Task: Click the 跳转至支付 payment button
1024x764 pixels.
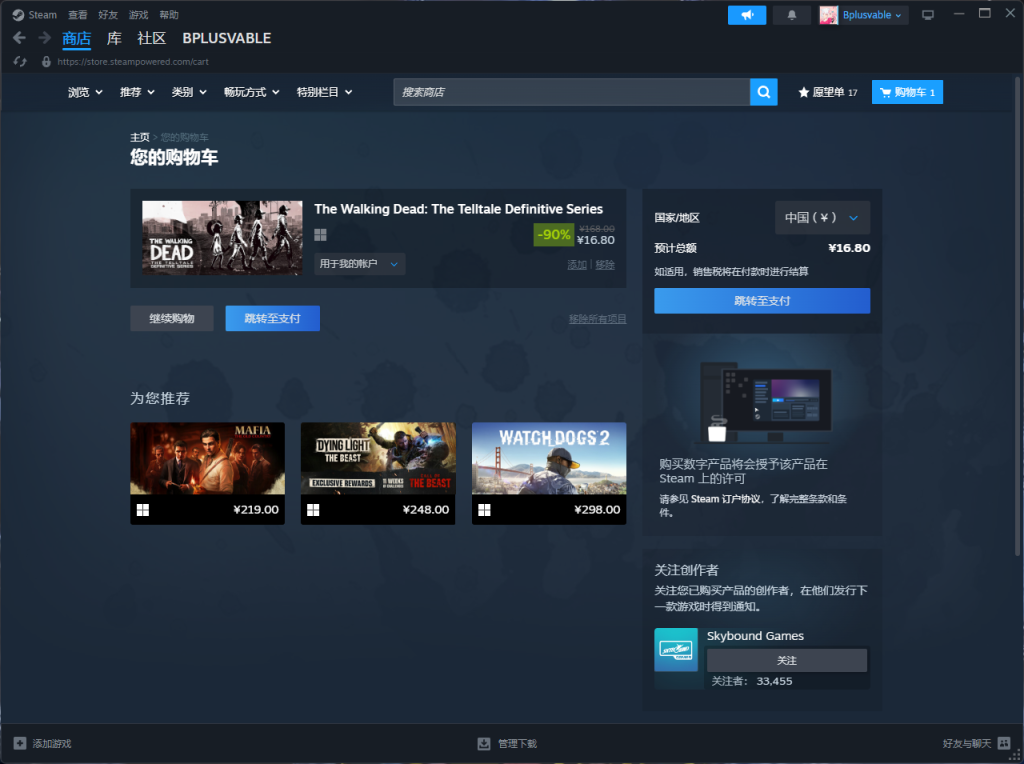Action: click(x=762, y=300)
